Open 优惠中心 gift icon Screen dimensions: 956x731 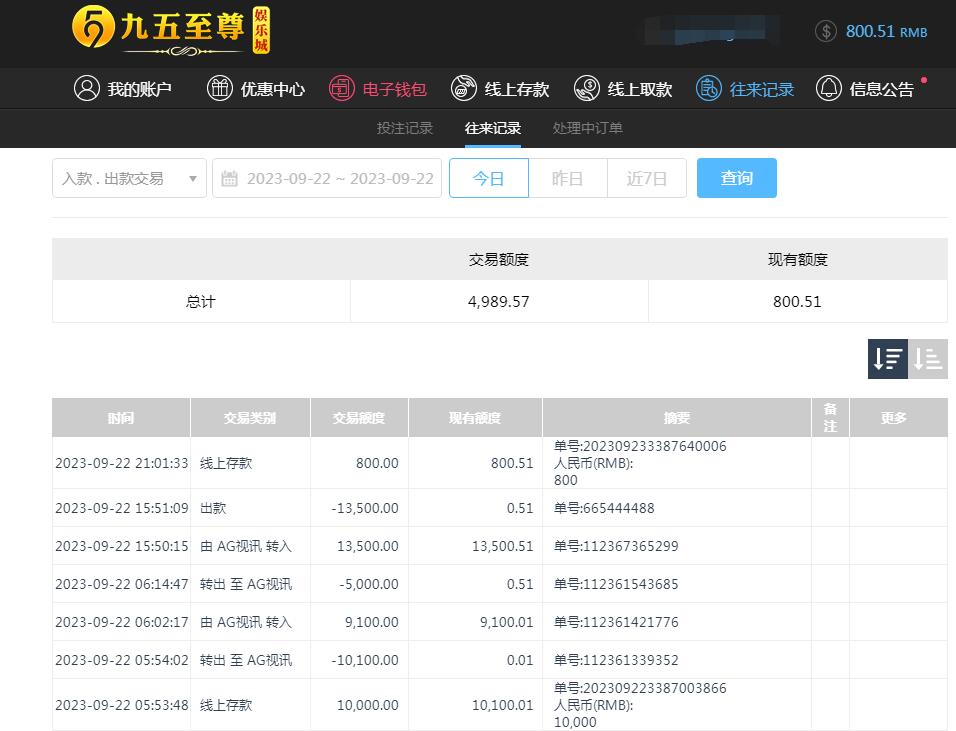click(219, 88)
